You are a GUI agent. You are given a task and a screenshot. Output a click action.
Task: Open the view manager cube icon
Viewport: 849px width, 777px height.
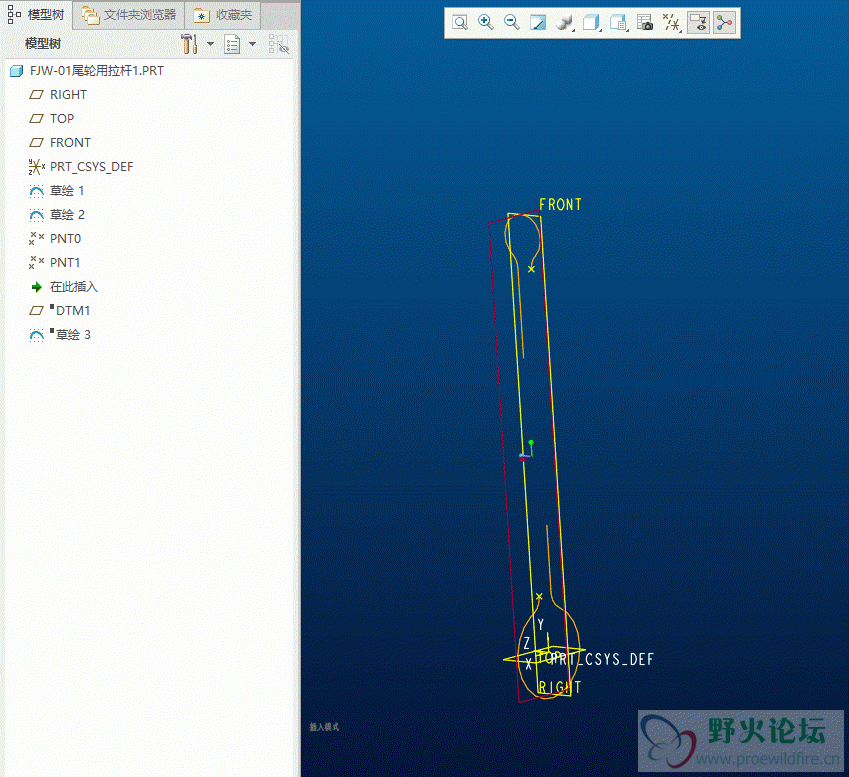[618, 23]
